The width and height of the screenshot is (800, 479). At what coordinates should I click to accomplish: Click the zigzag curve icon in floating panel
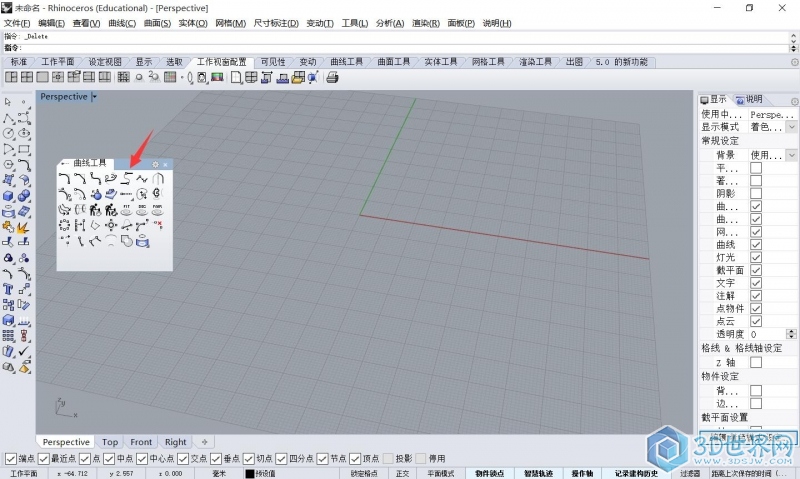142,178
